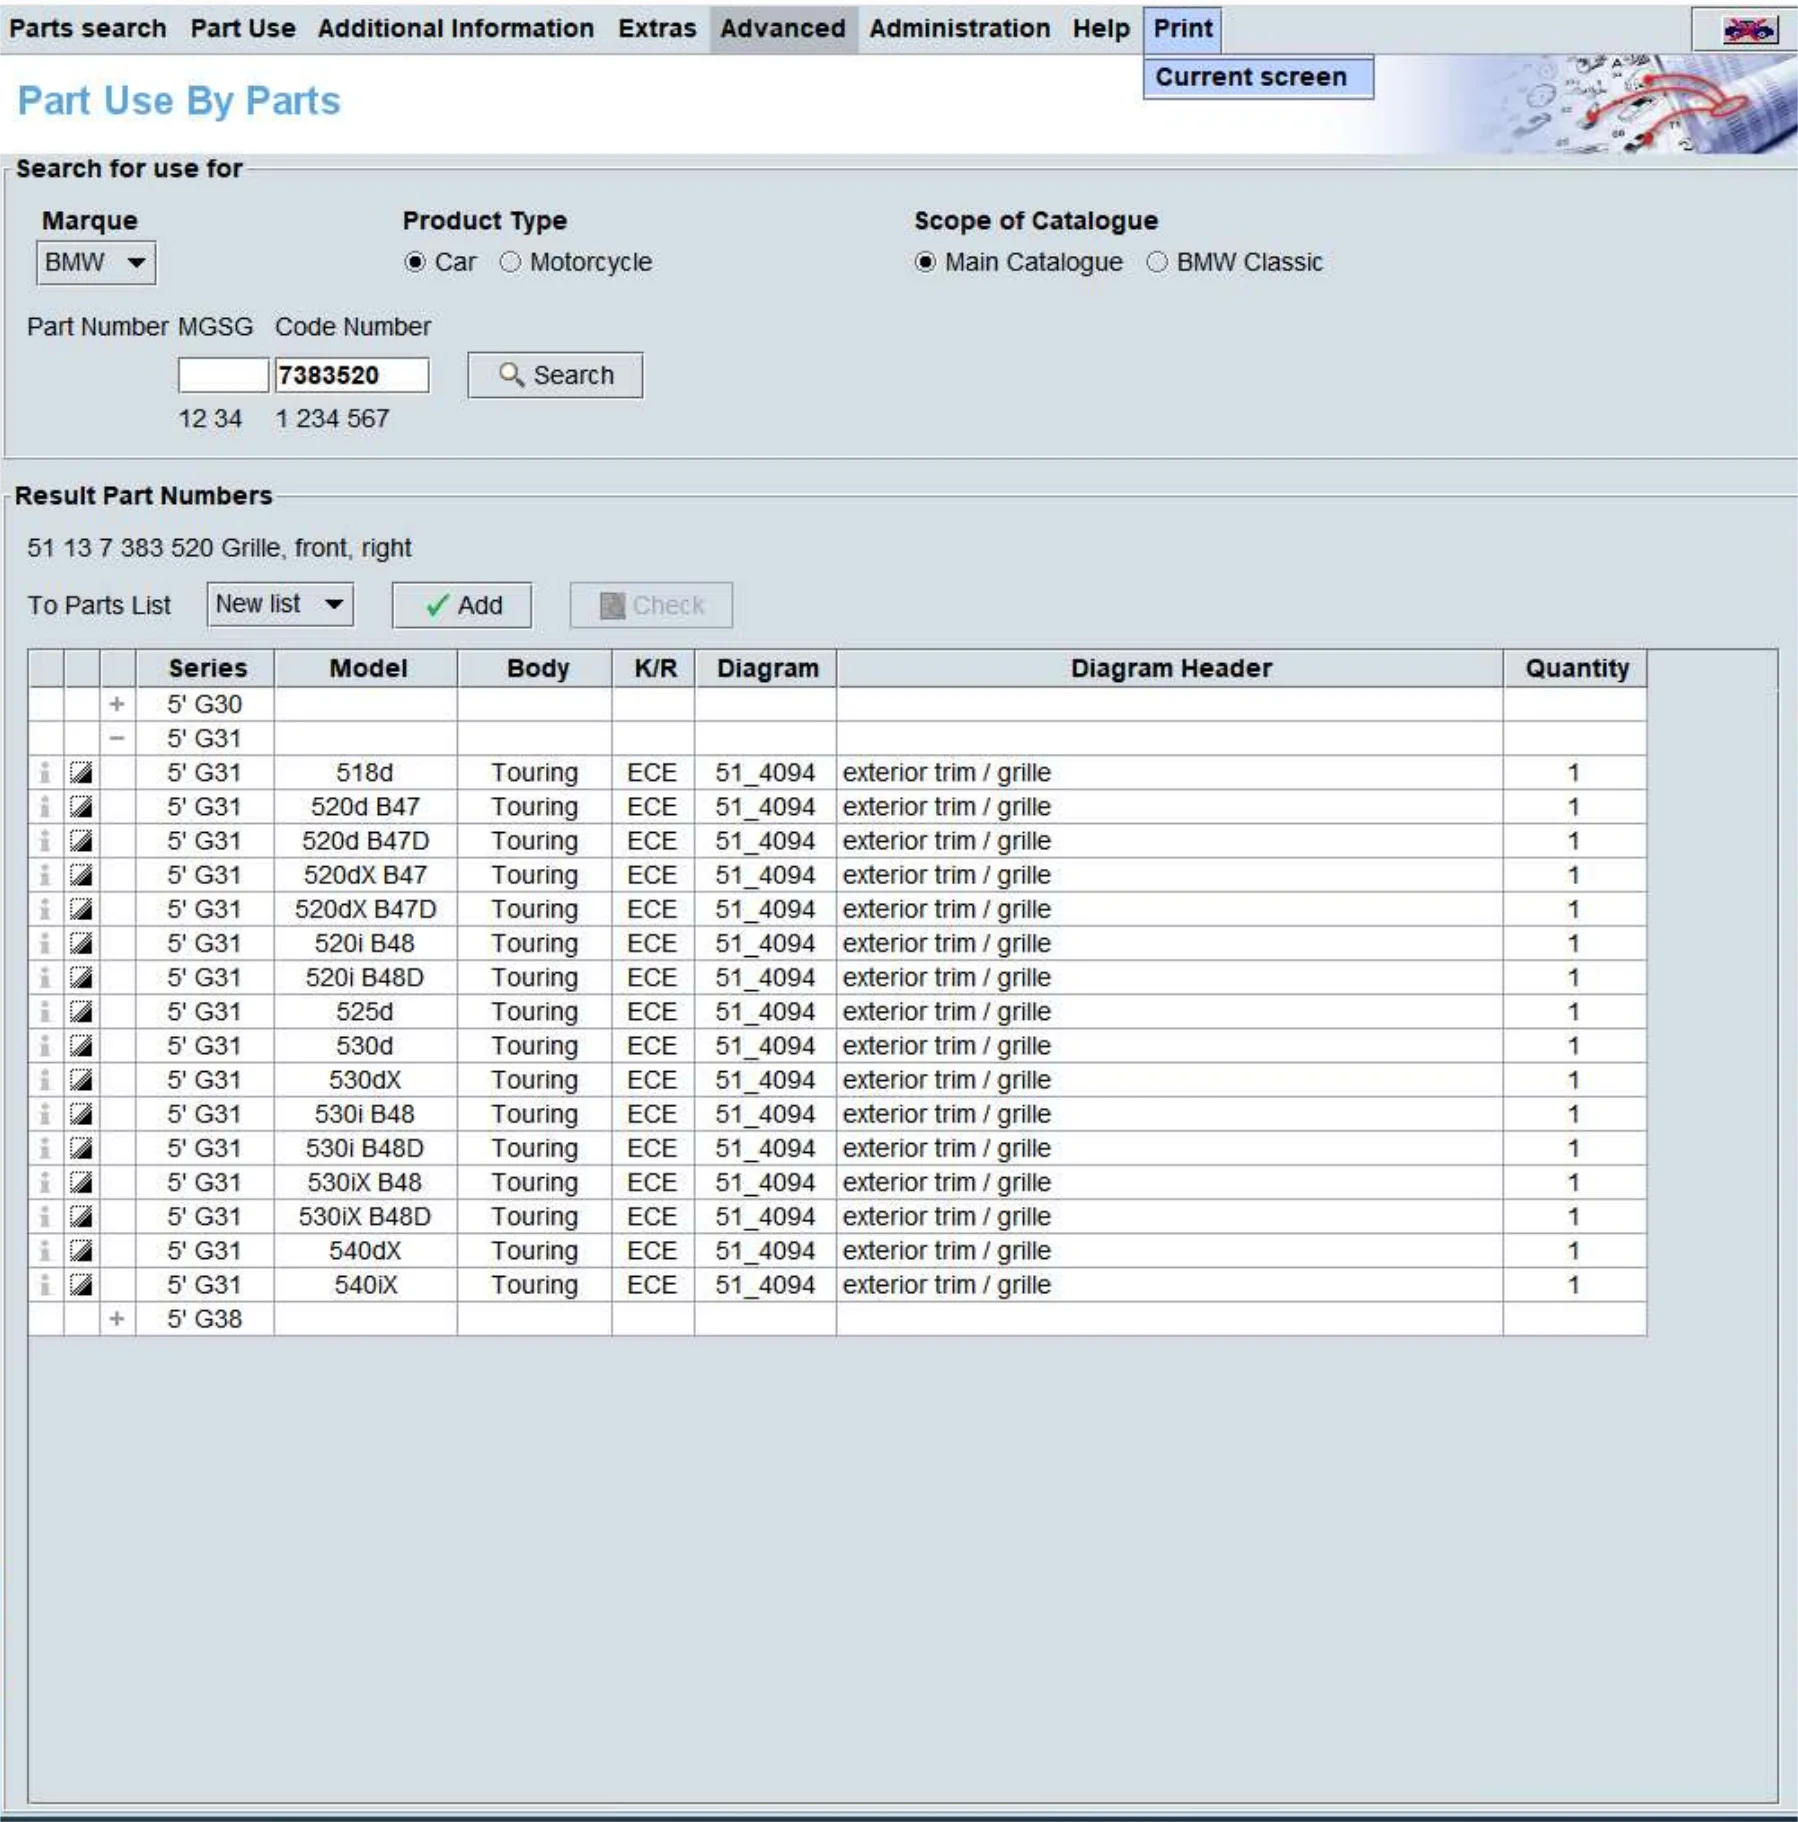Image resolution: width=1798 pixels, height=1822 pixels.
Task: Open the diagram image icon for 530i B48D
Action: (81, 1148)
